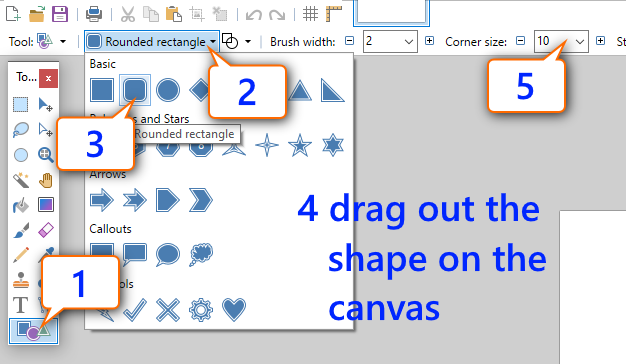Choose the Triangle shape under Basic

300,91
